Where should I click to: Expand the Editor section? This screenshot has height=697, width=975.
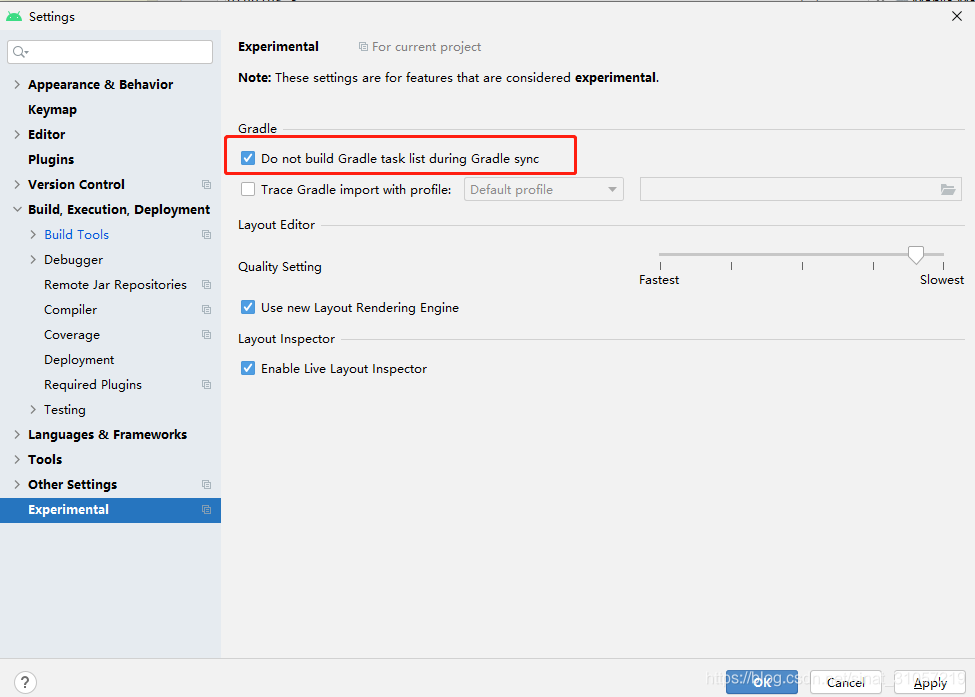tap(17, 134)
